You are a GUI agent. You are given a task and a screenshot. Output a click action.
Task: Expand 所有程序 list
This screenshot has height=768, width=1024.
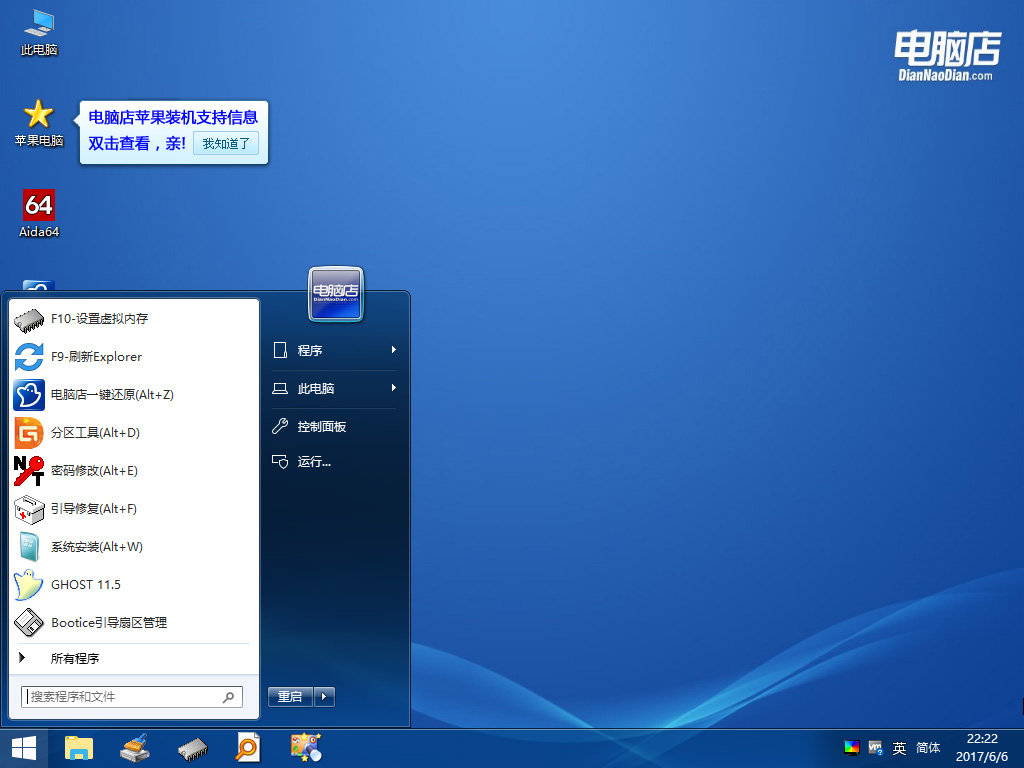click(134, 658)
